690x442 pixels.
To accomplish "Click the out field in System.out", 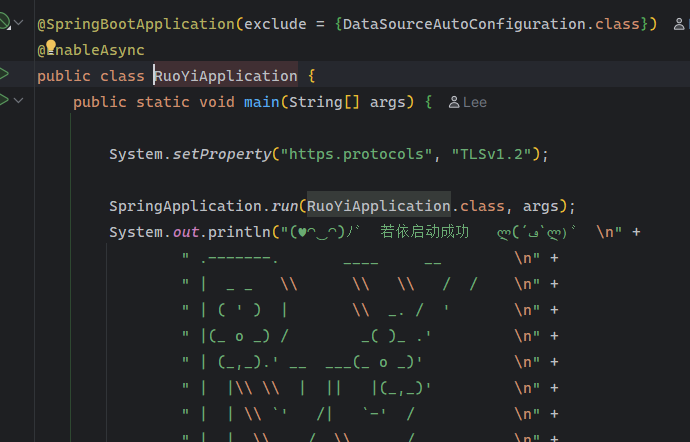I will pyautogui.click(x=185, y=232).
